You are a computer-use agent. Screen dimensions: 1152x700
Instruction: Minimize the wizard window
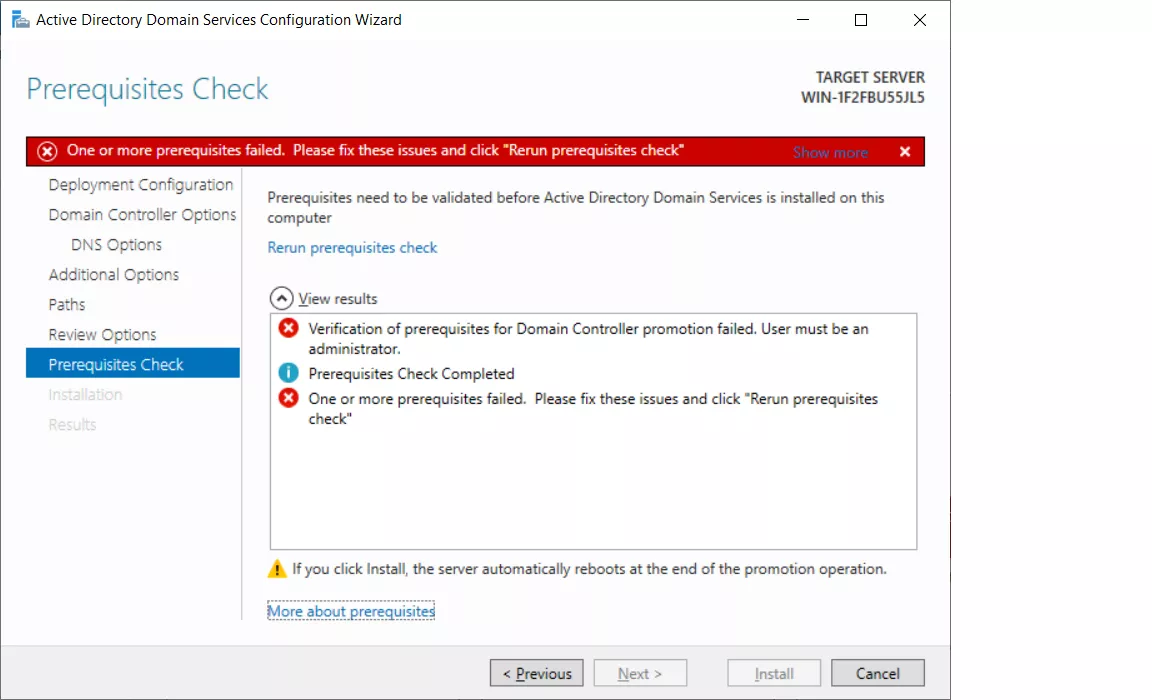pos(803,20)
